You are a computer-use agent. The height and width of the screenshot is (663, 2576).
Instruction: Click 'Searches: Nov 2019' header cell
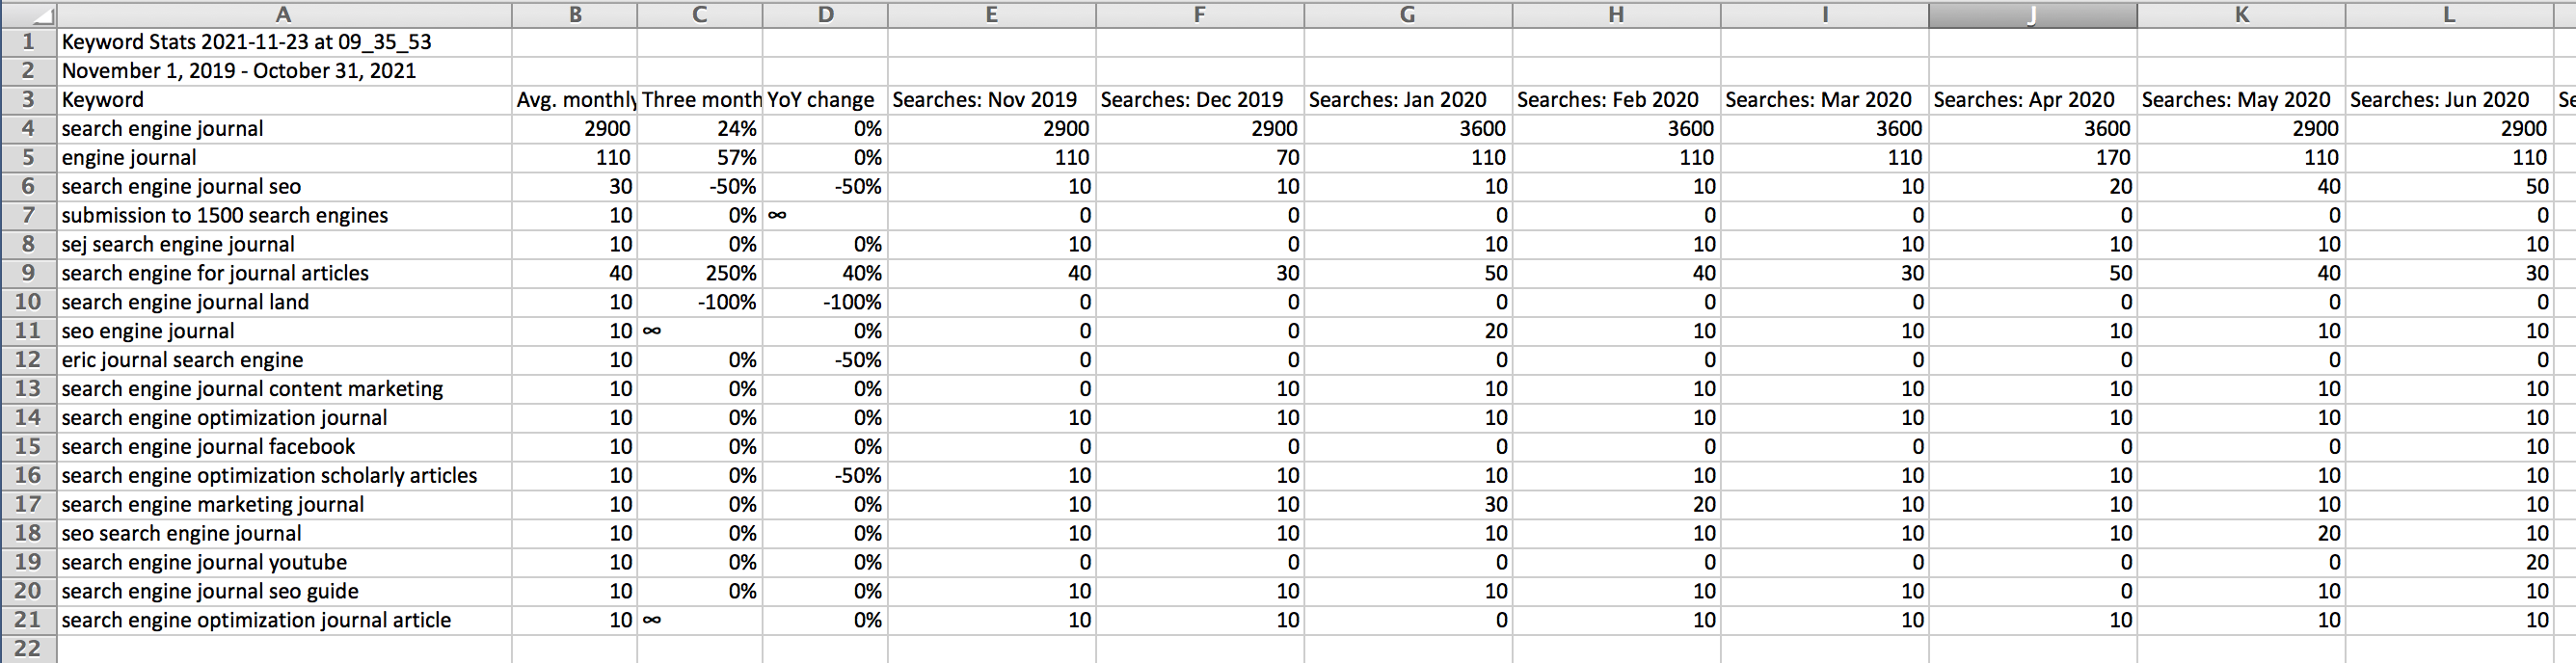[992, 100]
